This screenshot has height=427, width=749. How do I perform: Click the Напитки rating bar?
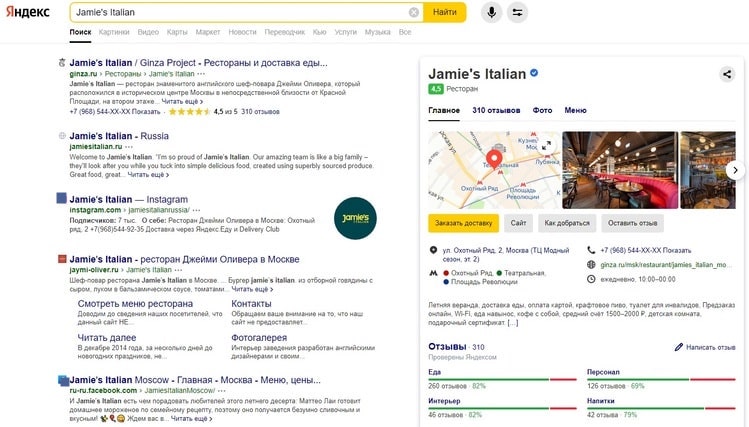661,408
